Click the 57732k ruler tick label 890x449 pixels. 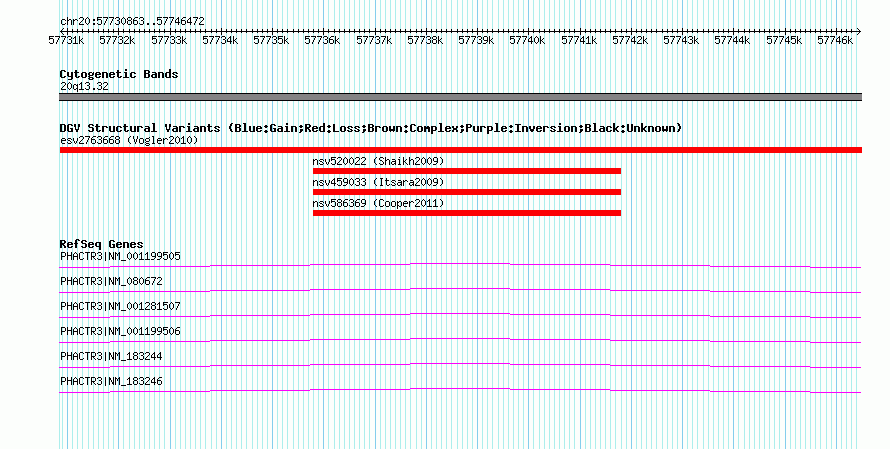tap(117, 40)
